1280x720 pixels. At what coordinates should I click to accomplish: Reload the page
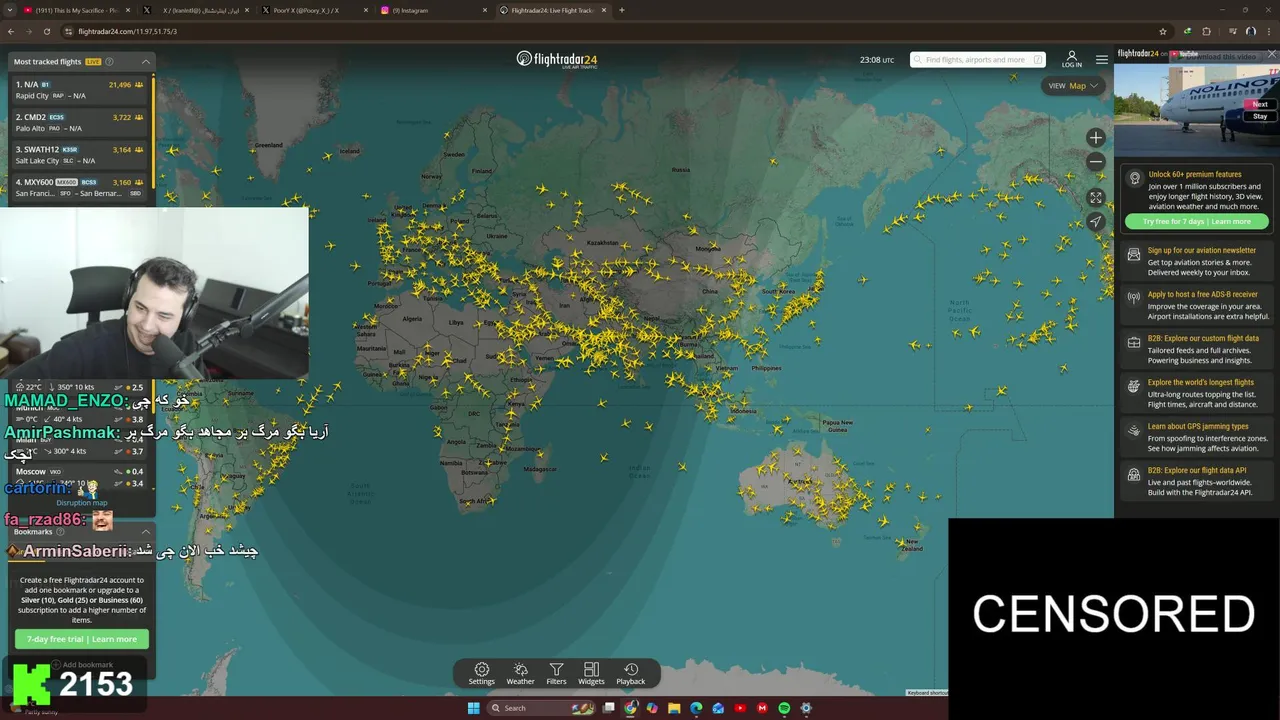point(46,31)
